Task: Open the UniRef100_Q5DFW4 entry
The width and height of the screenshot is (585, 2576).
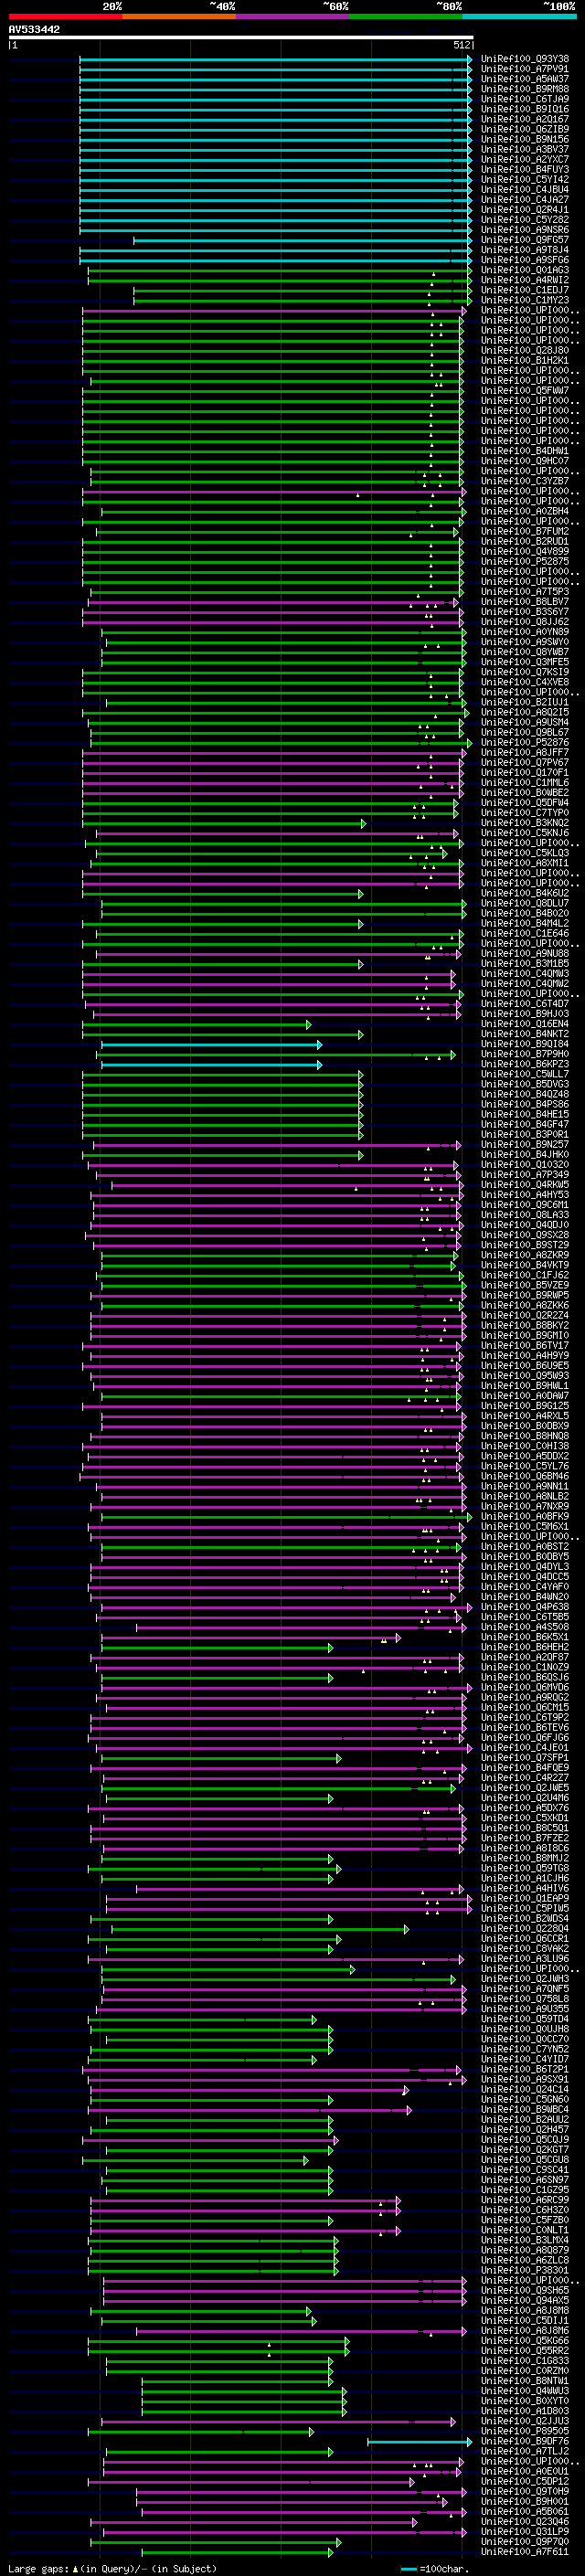Action: pos(525,802)
